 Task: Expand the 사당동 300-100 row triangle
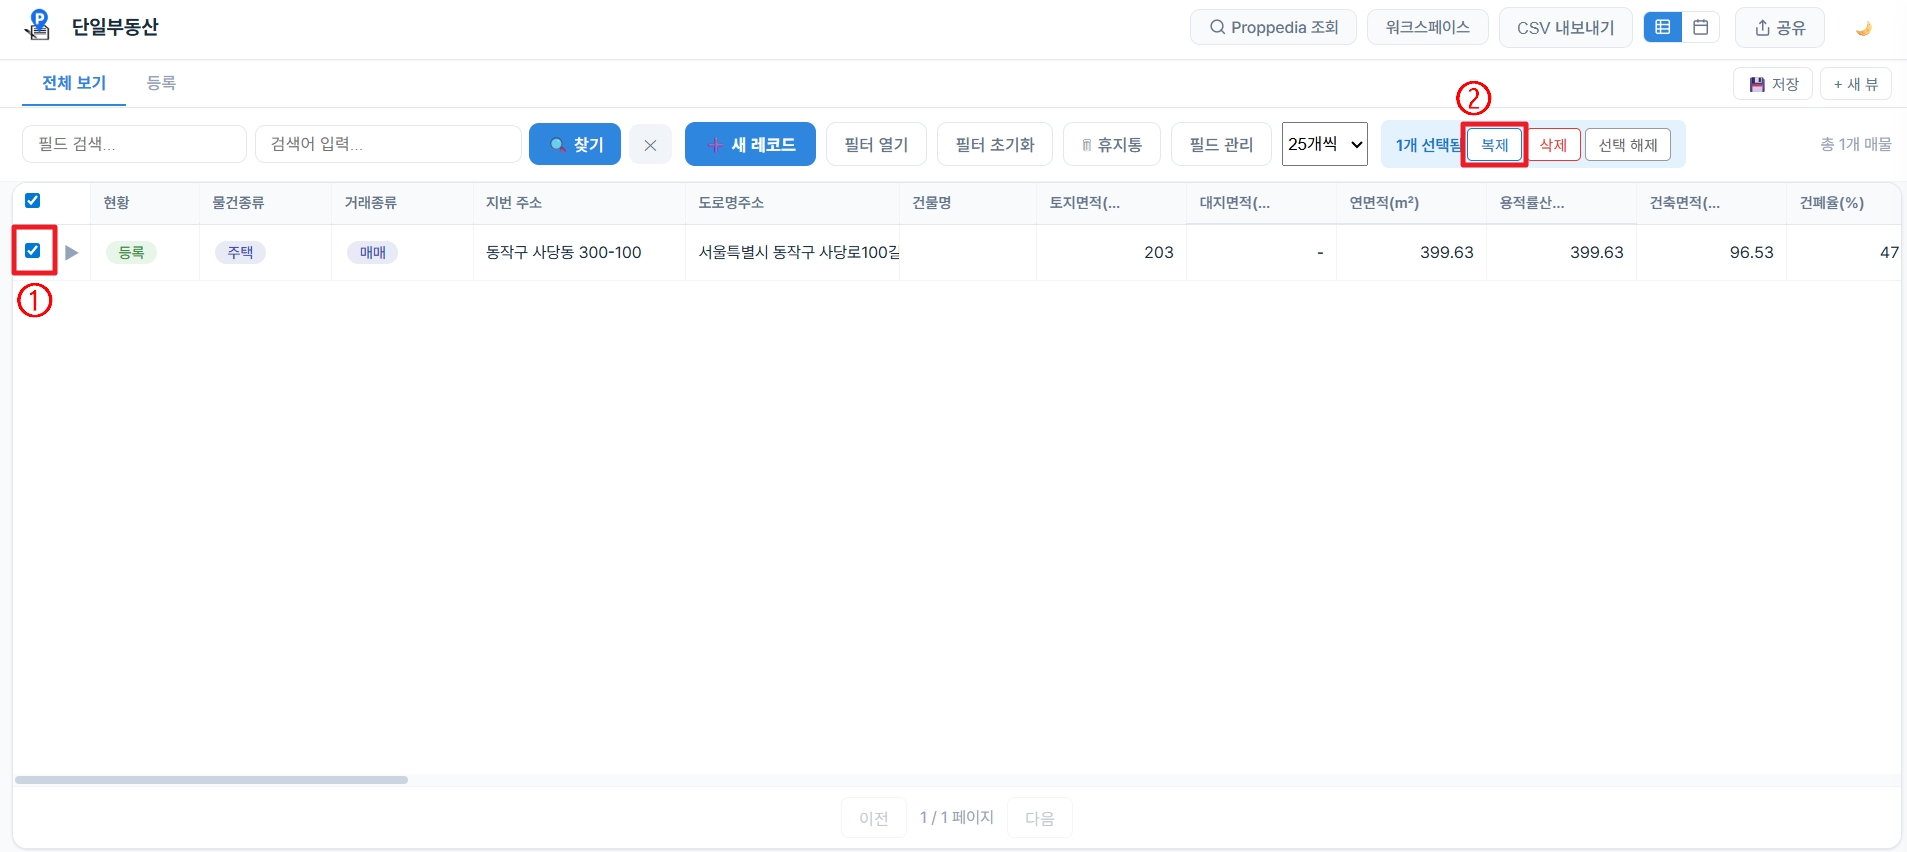point(72,252)
